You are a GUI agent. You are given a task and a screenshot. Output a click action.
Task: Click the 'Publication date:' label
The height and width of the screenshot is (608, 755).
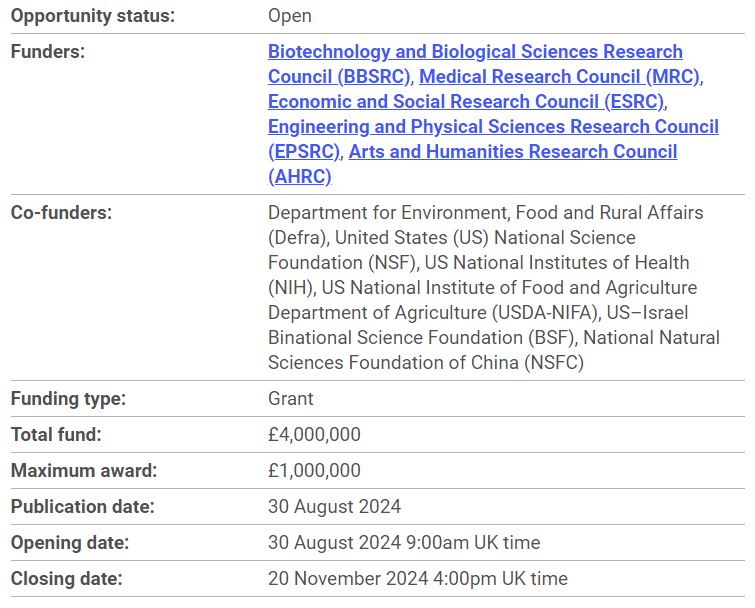coord(83,507)
